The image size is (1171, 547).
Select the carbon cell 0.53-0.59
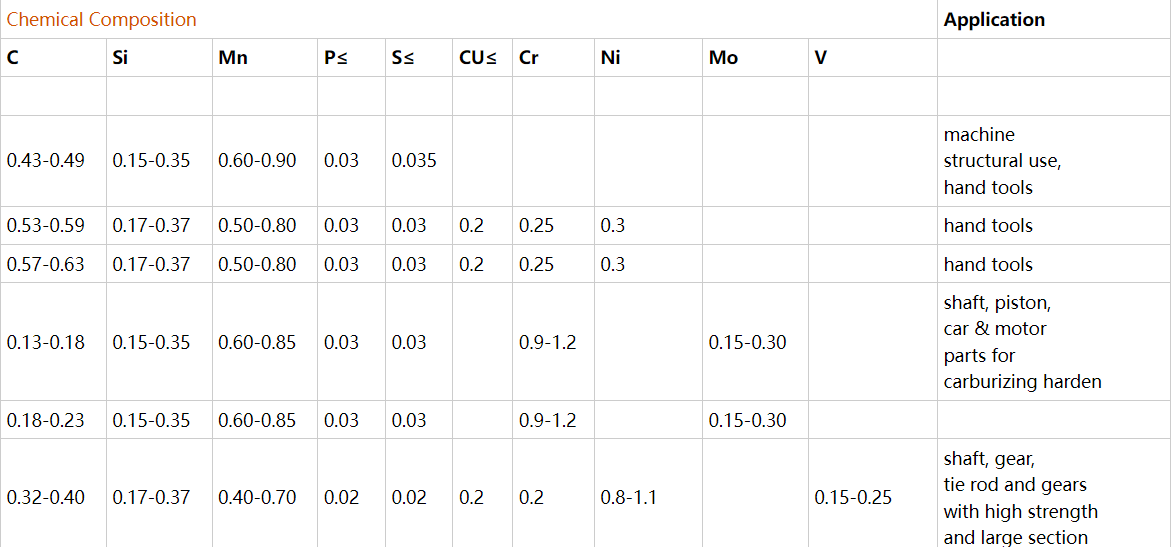(46, 226)
